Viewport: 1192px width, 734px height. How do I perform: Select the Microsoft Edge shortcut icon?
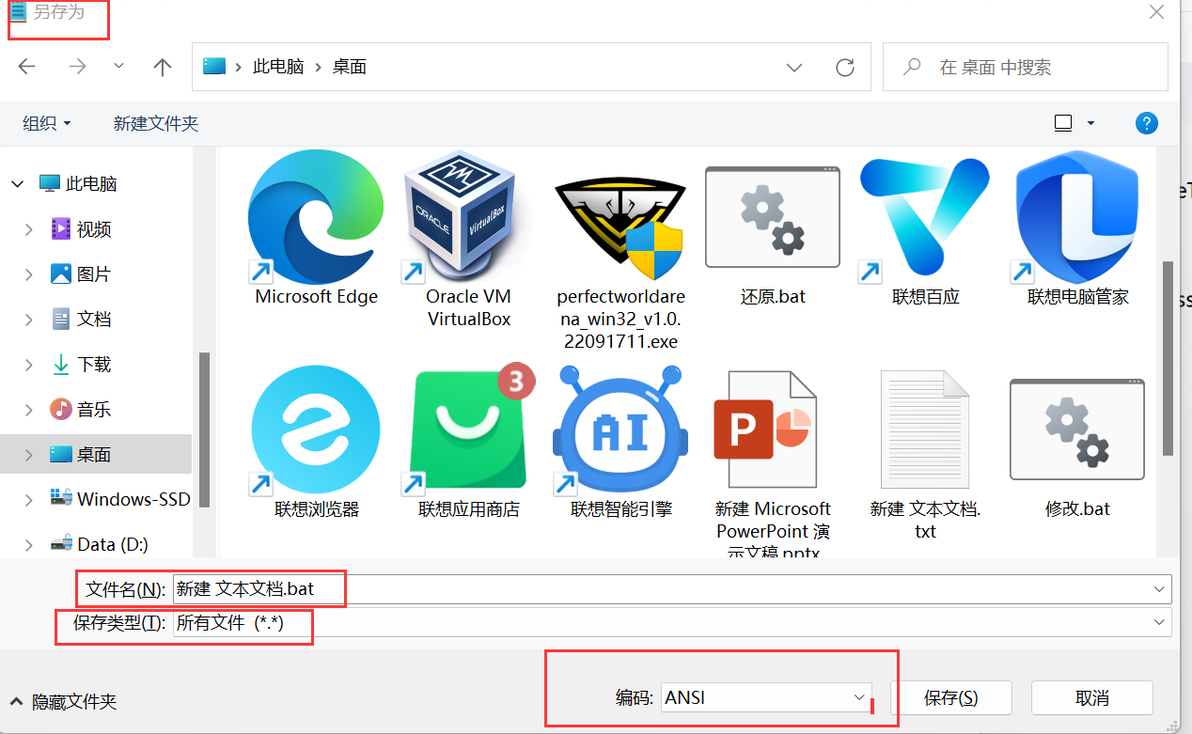tap(315, 217)
